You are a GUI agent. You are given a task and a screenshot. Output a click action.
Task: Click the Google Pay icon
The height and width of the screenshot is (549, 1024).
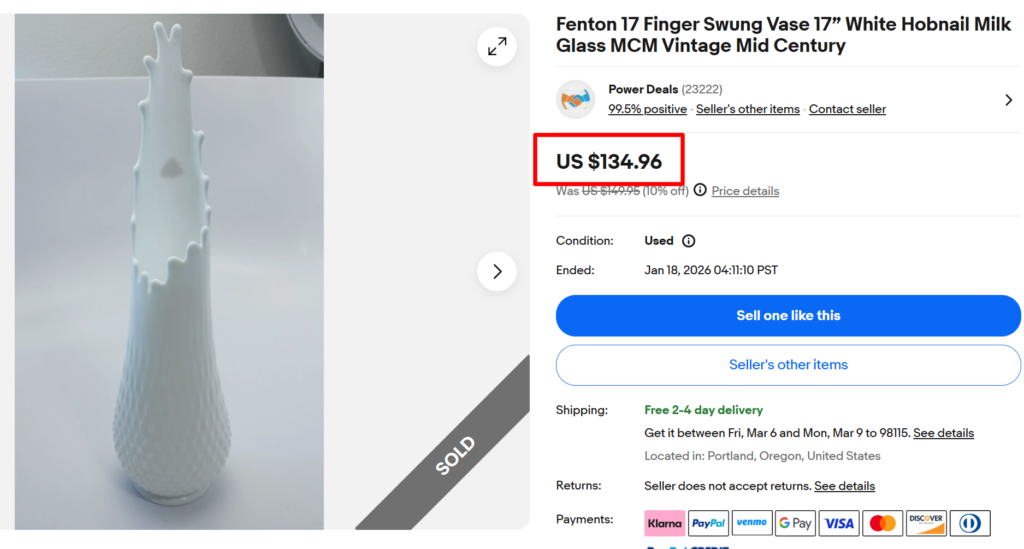[x=795, y=523]
